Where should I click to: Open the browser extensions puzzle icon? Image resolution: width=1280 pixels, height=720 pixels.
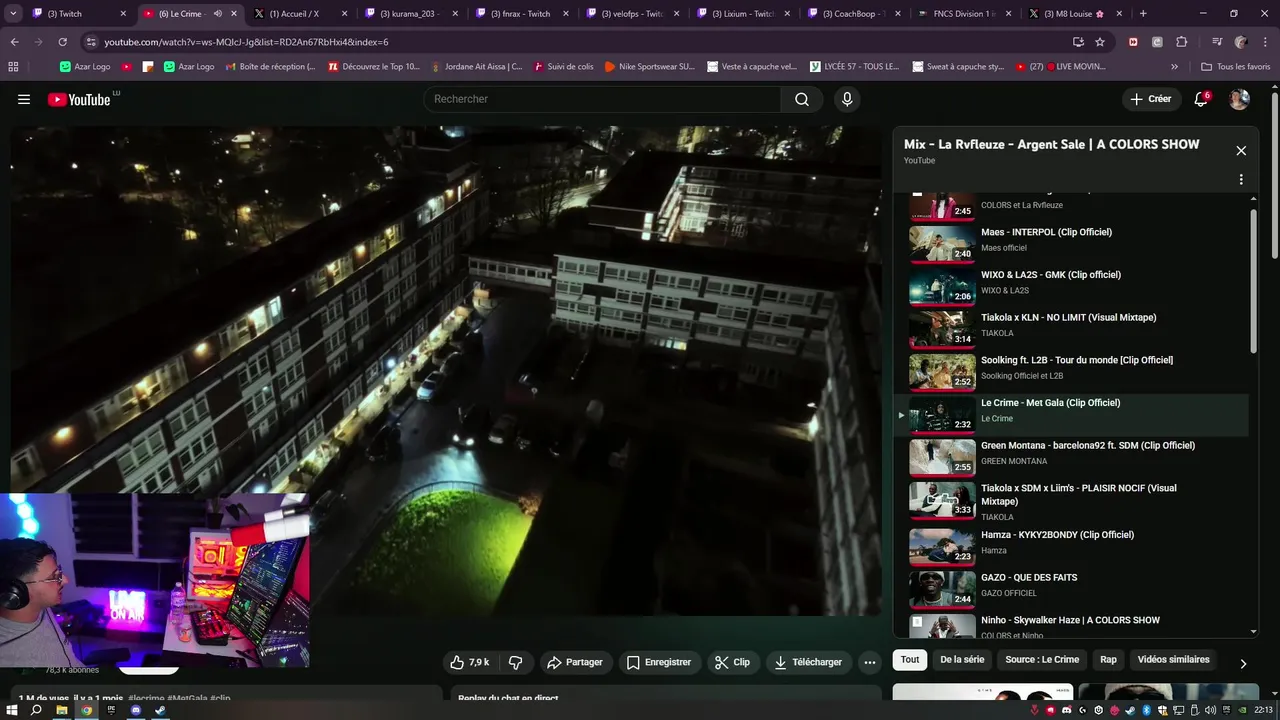[x=1181, y=42]
